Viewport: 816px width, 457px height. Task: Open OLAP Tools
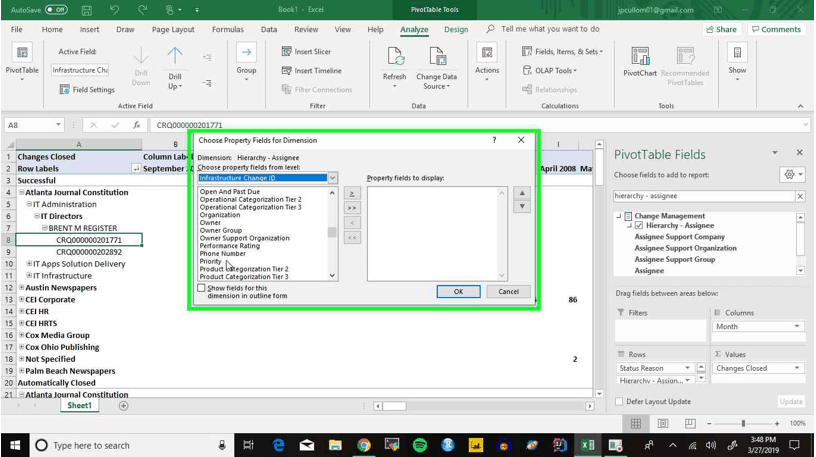[550, 71]
